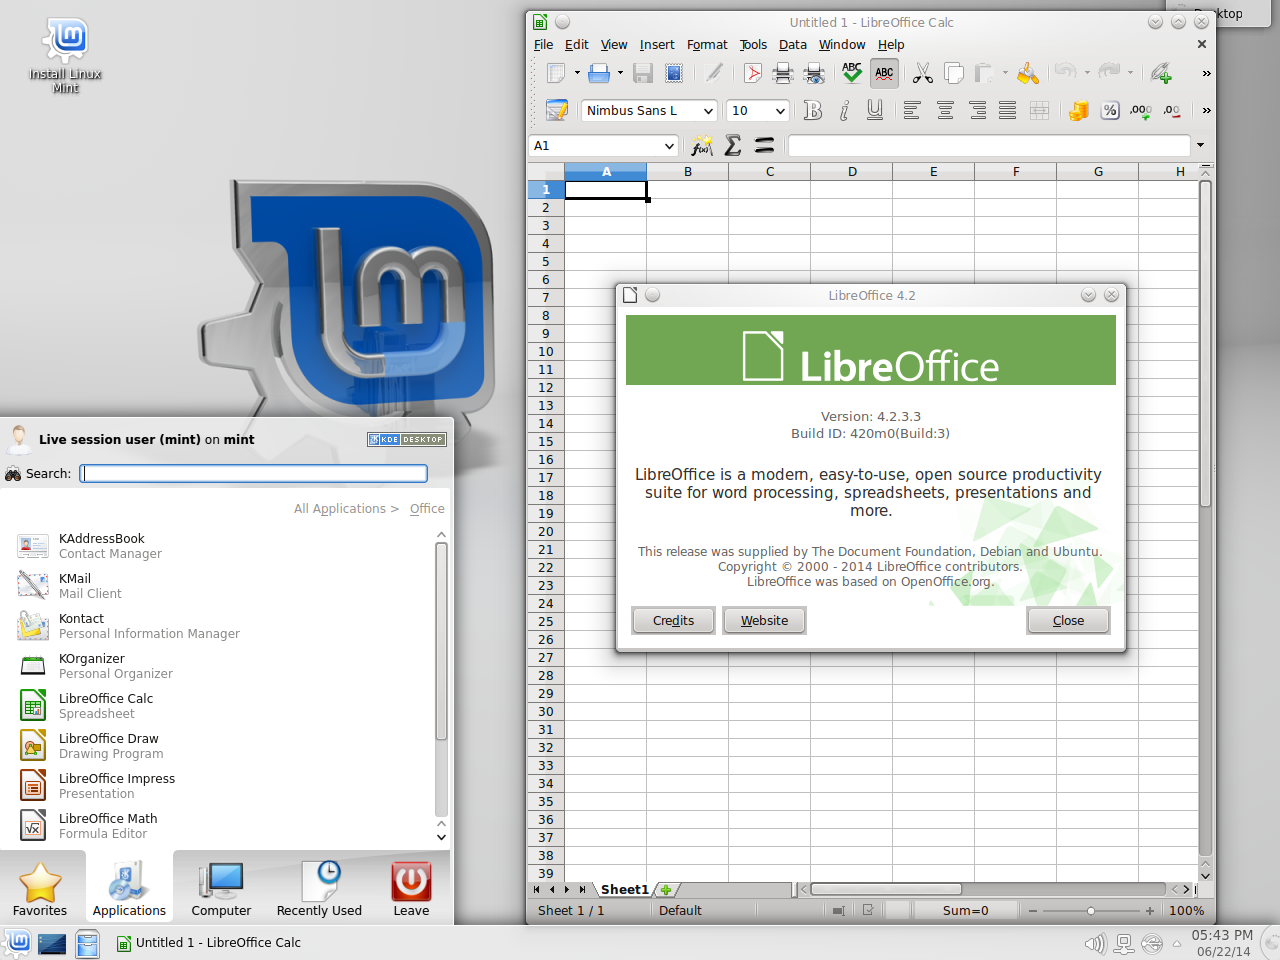The height and width of the screenshot is (960, 1280).
Task: Open the Font Size dropdown
Action: (x=780, y=111)
